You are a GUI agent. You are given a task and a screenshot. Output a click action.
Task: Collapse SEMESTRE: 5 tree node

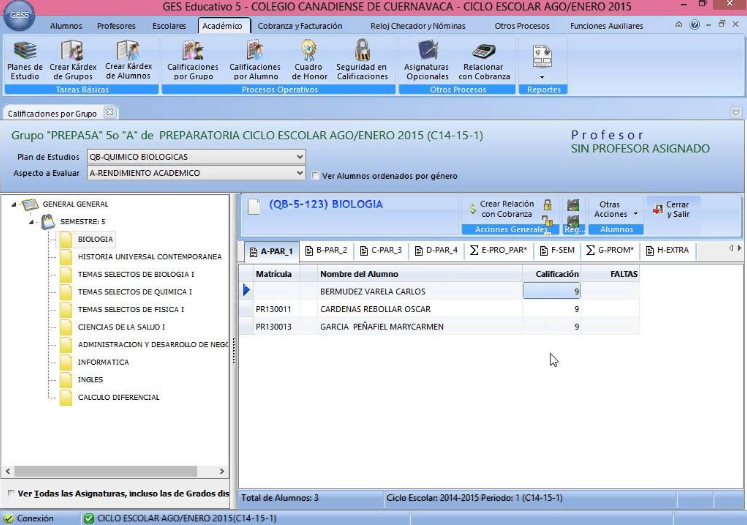point(31,222)
